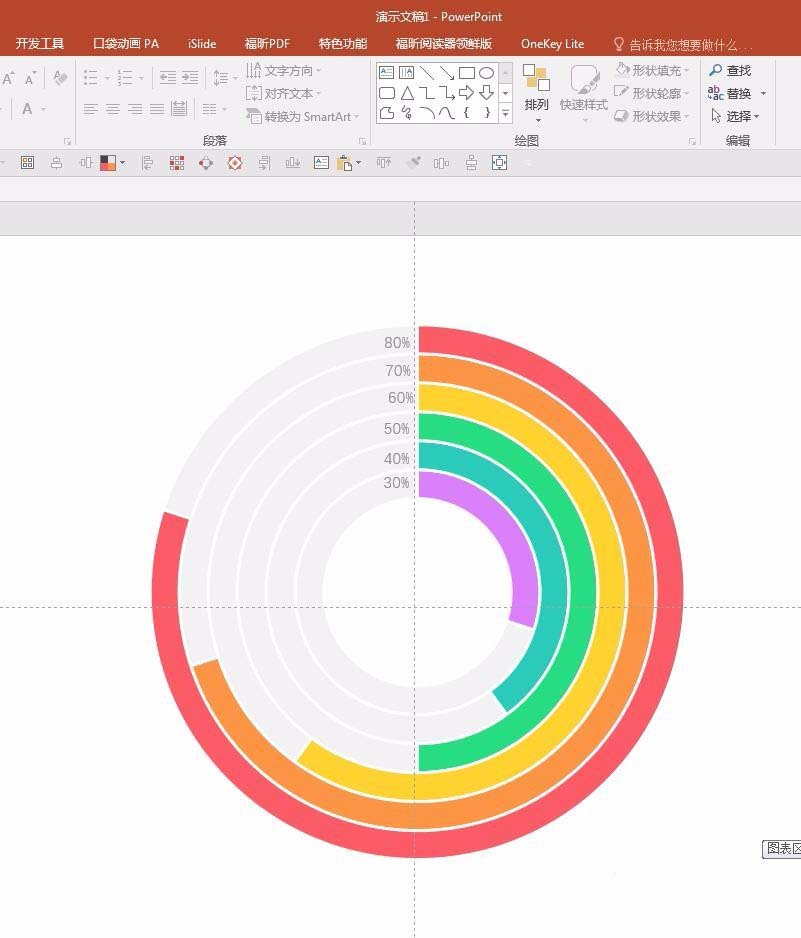Screen dimensions: 801x938
Task: Choose the rounded rectangle shape
Action: pos(387,93)
